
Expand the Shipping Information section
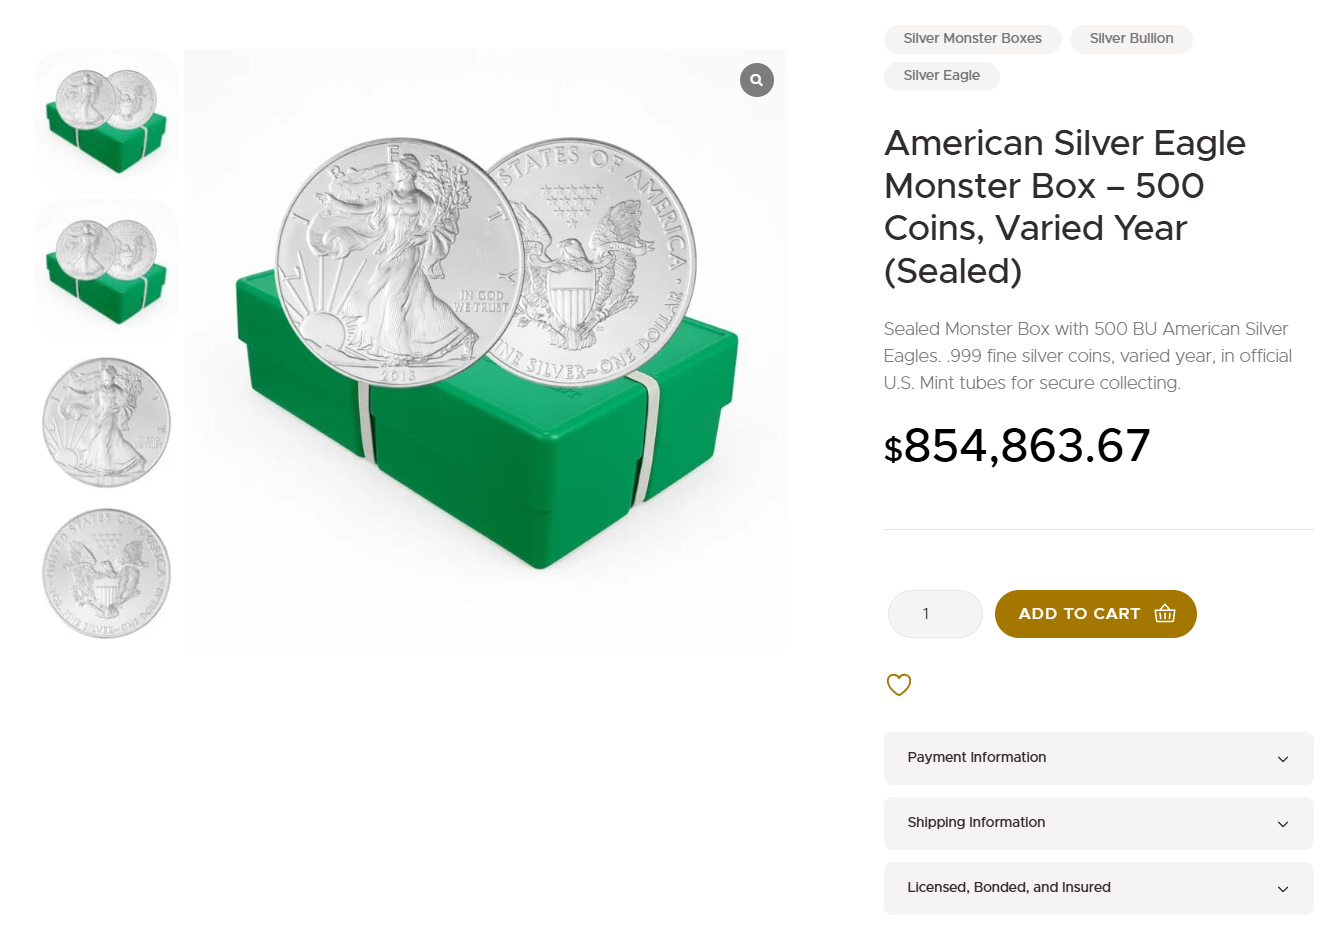click(1098, 823)
